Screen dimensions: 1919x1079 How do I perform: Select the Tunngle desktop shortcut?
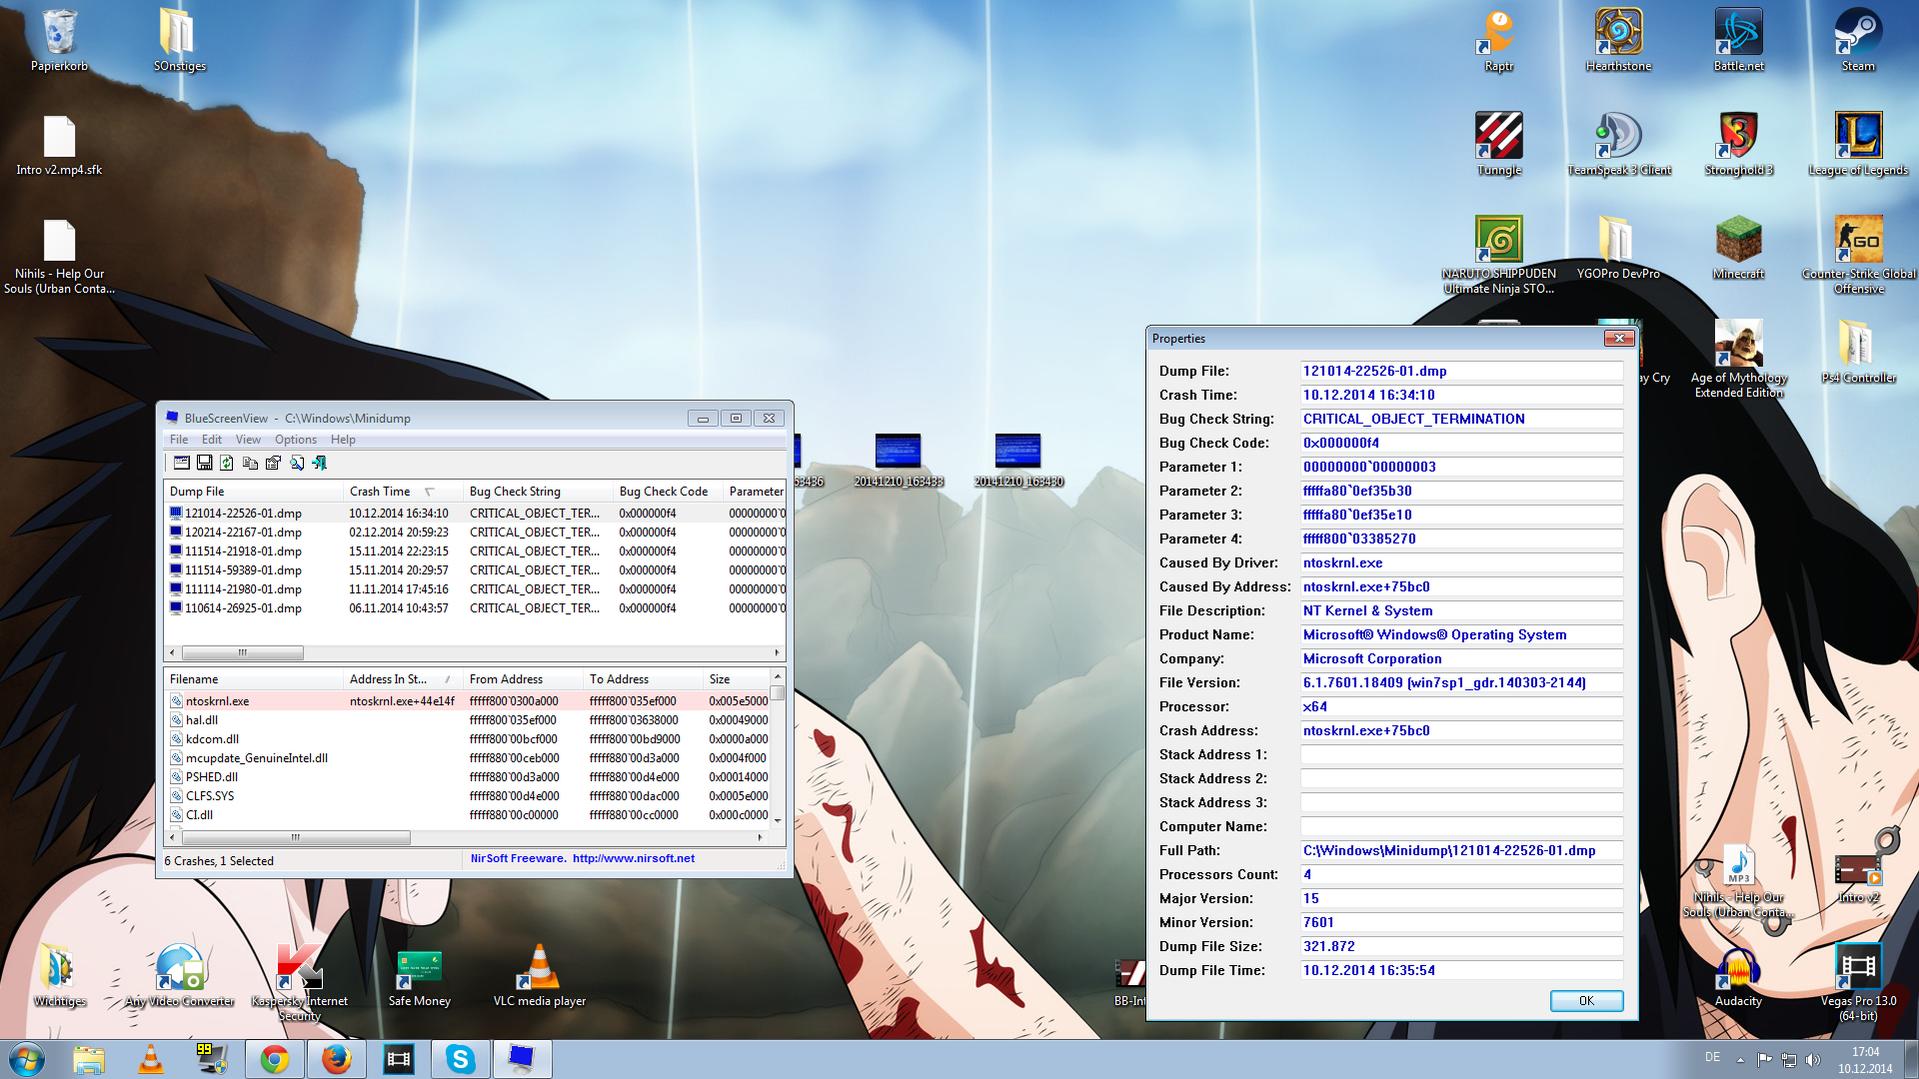1498,144
